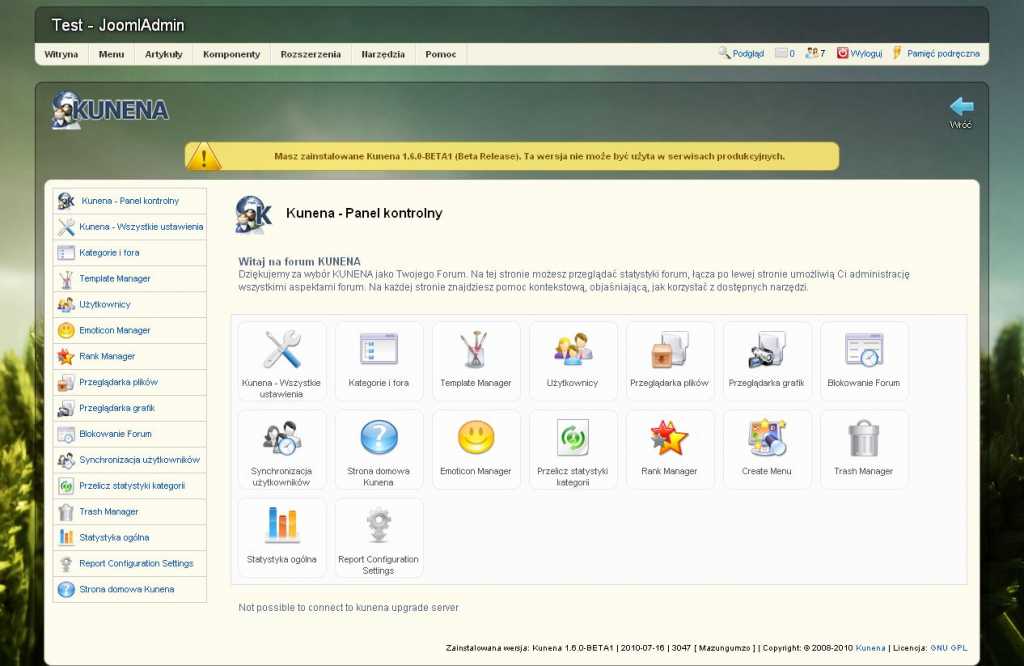Open Emoticon Manager smiley icon in grid

(475, 437)
